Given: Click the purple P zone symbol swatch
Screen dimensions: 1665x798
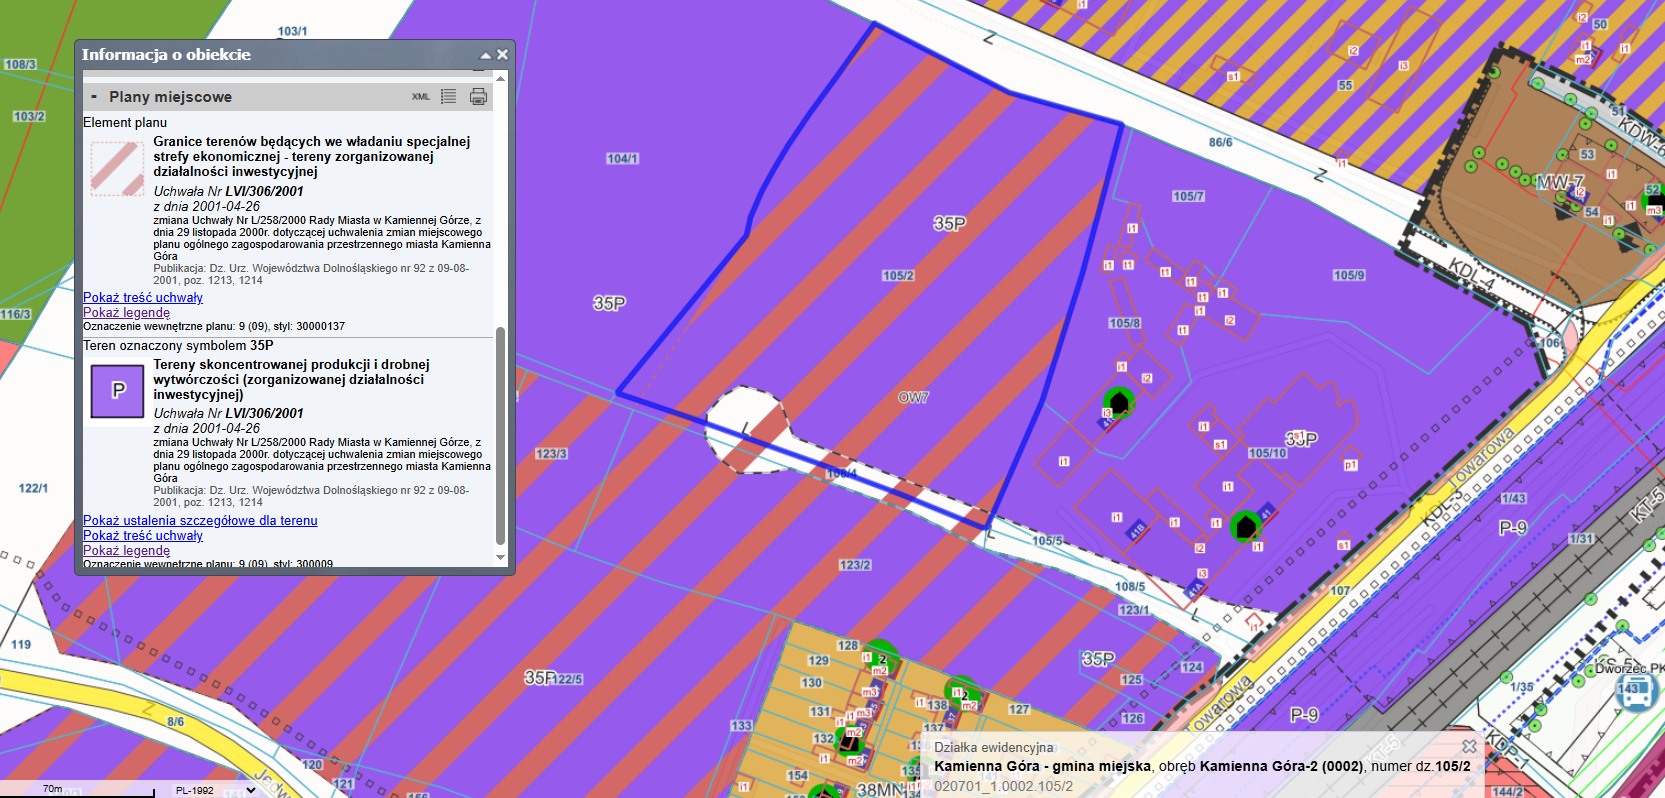Looking at the screenshot, I should (x=118, y=390).
